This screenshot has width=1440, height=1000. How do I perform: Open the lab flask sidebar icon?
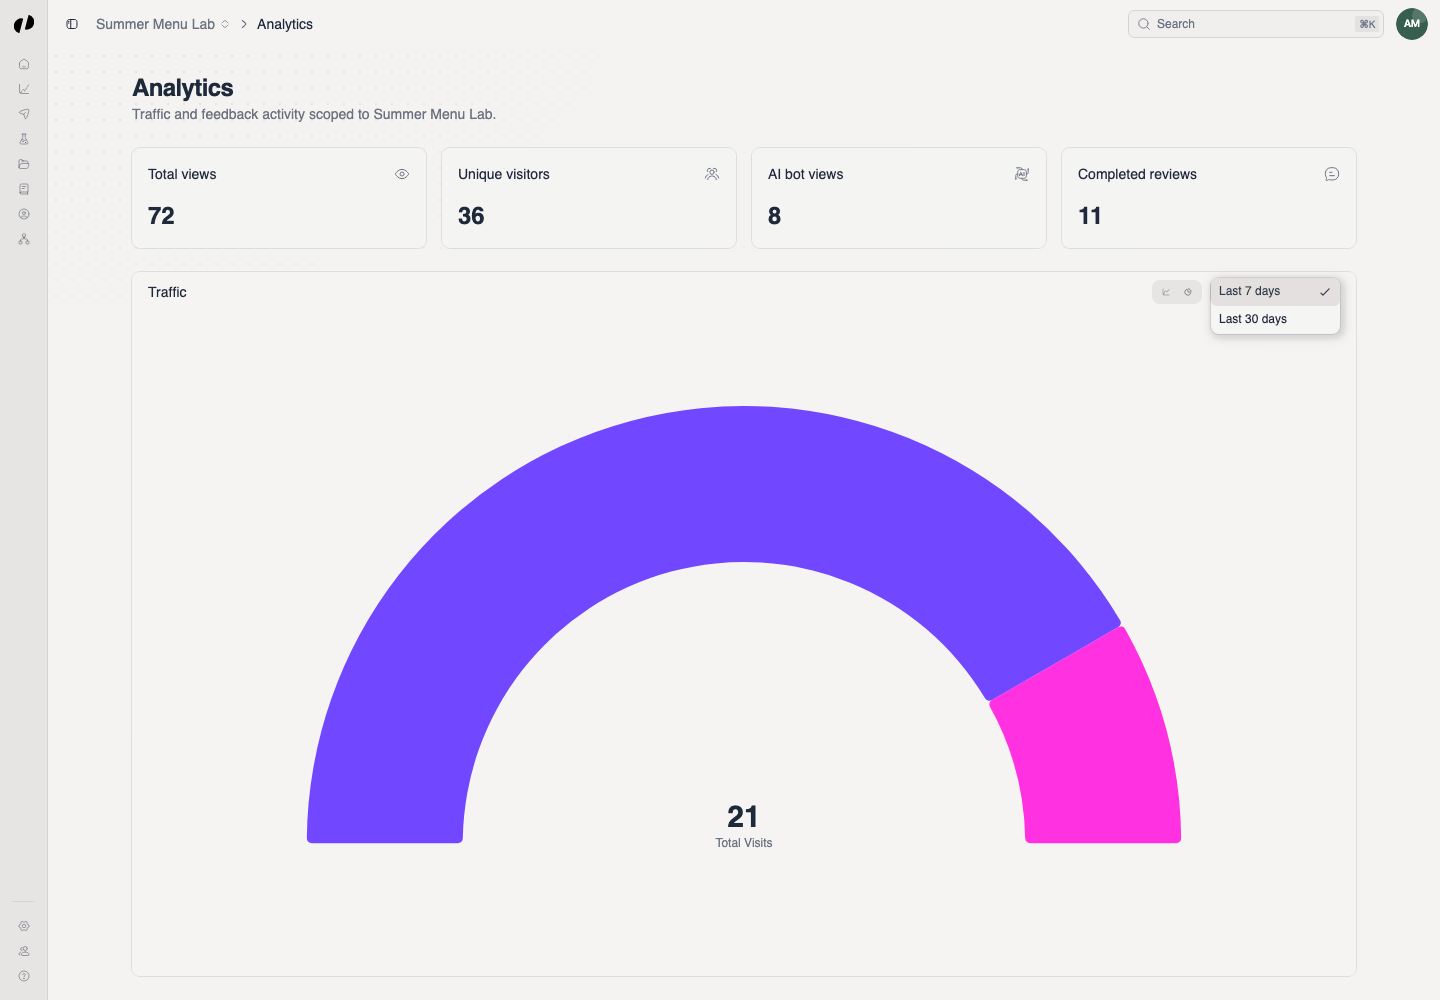[24, 139]
